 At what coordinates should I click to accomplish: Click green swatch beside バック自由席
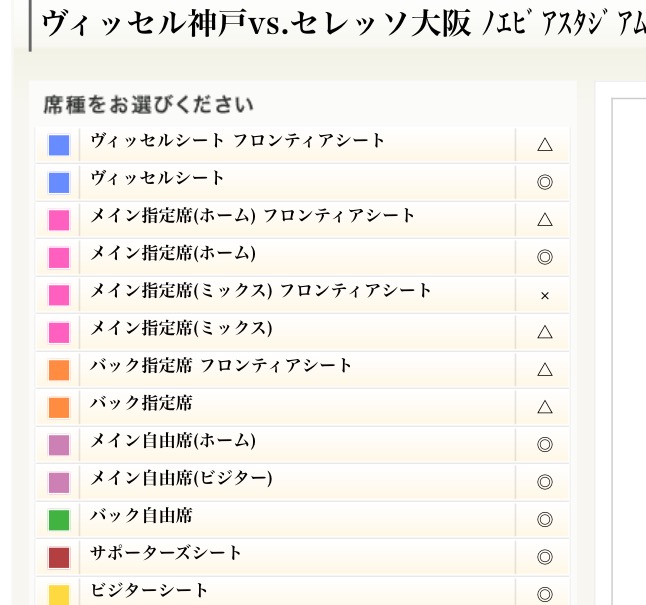pos(59,520)
